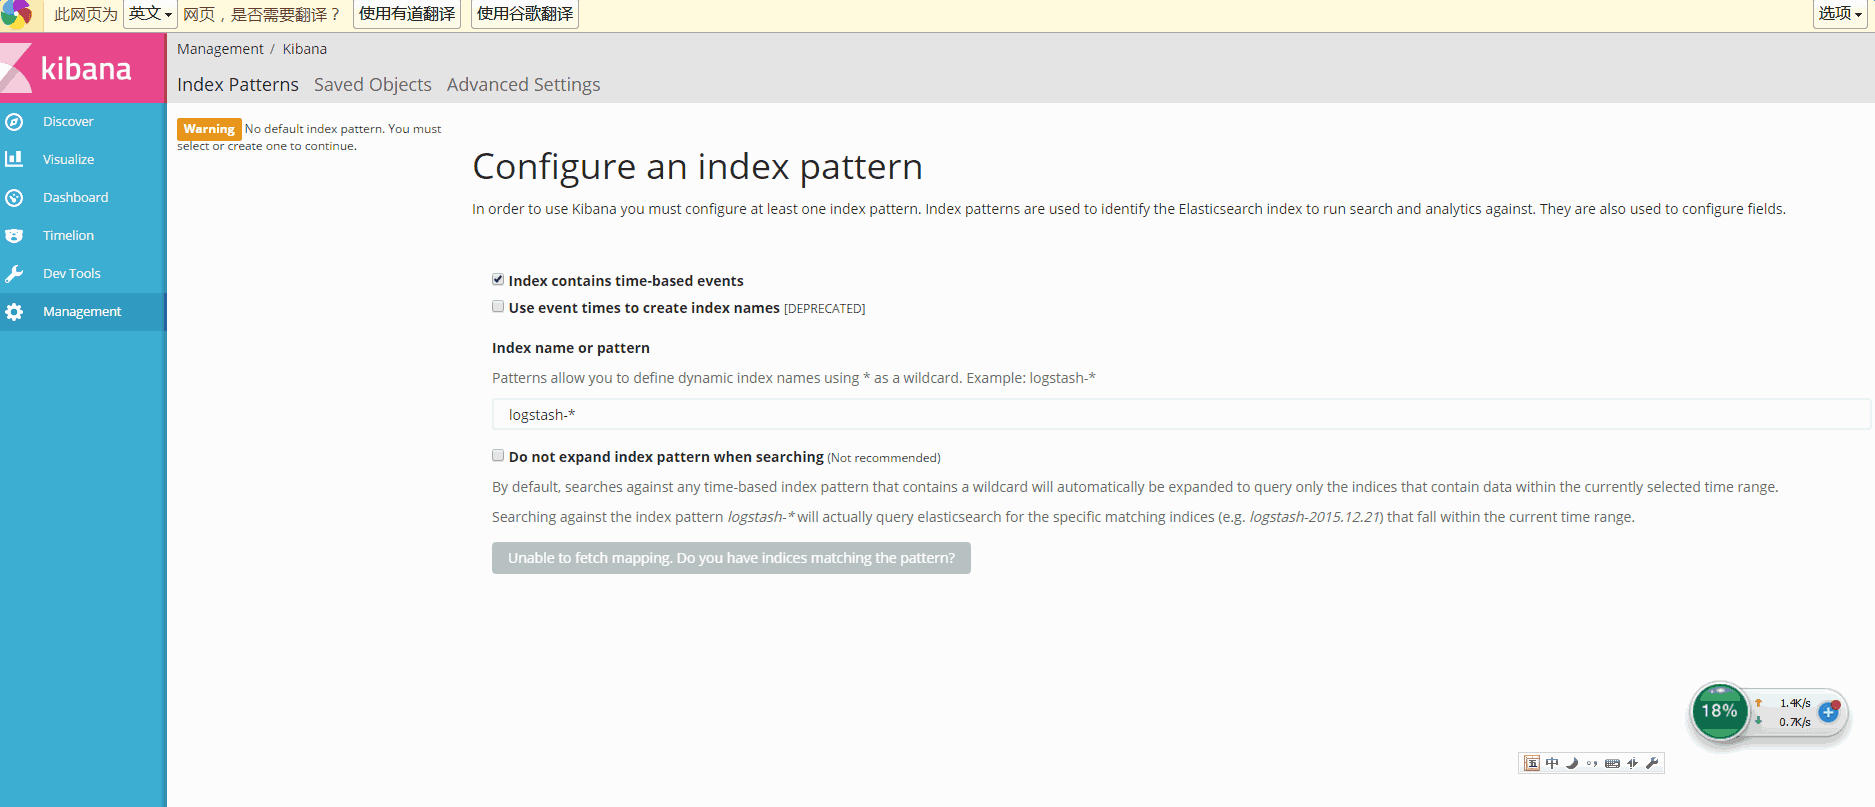Click the Kibana breadcrumb link
The width and height of the screenshot is (1875, 807).
click(x=305, y=49)
